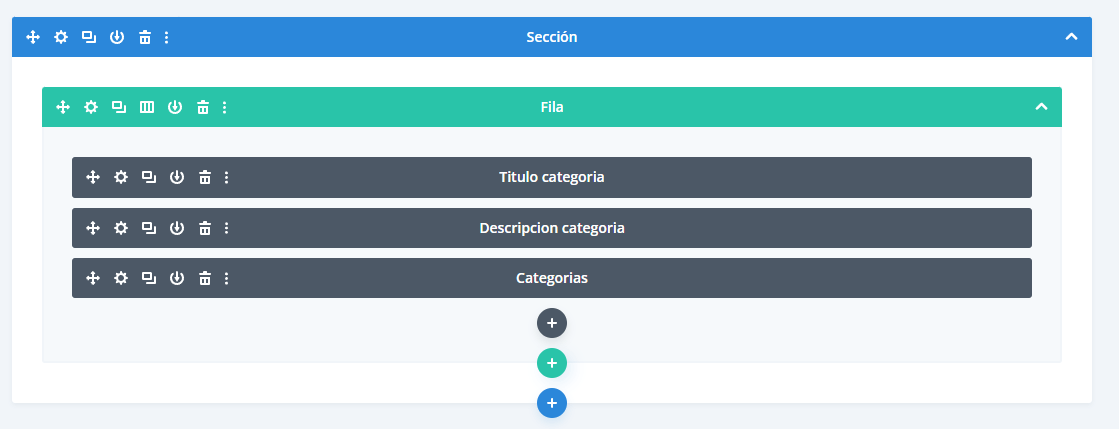Collapse the Sección with chevron
Screen dimensions: 1119x429
pos(1071,36)
